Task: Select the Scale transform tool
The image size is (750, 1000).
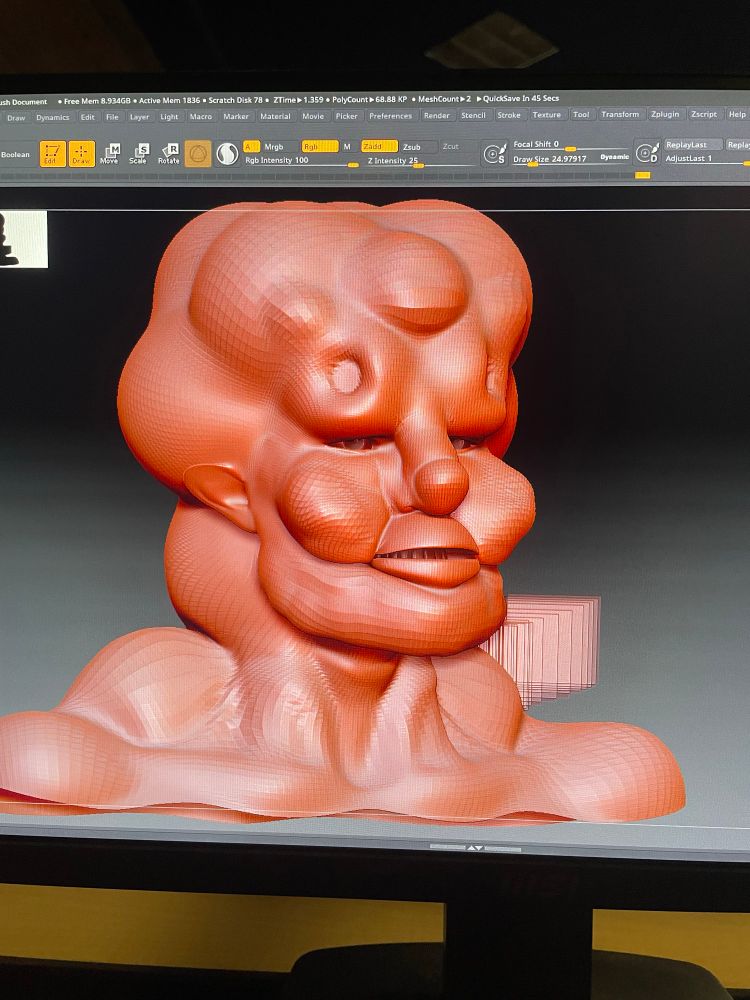Action: pyautogui.click(x=138, y=154)
